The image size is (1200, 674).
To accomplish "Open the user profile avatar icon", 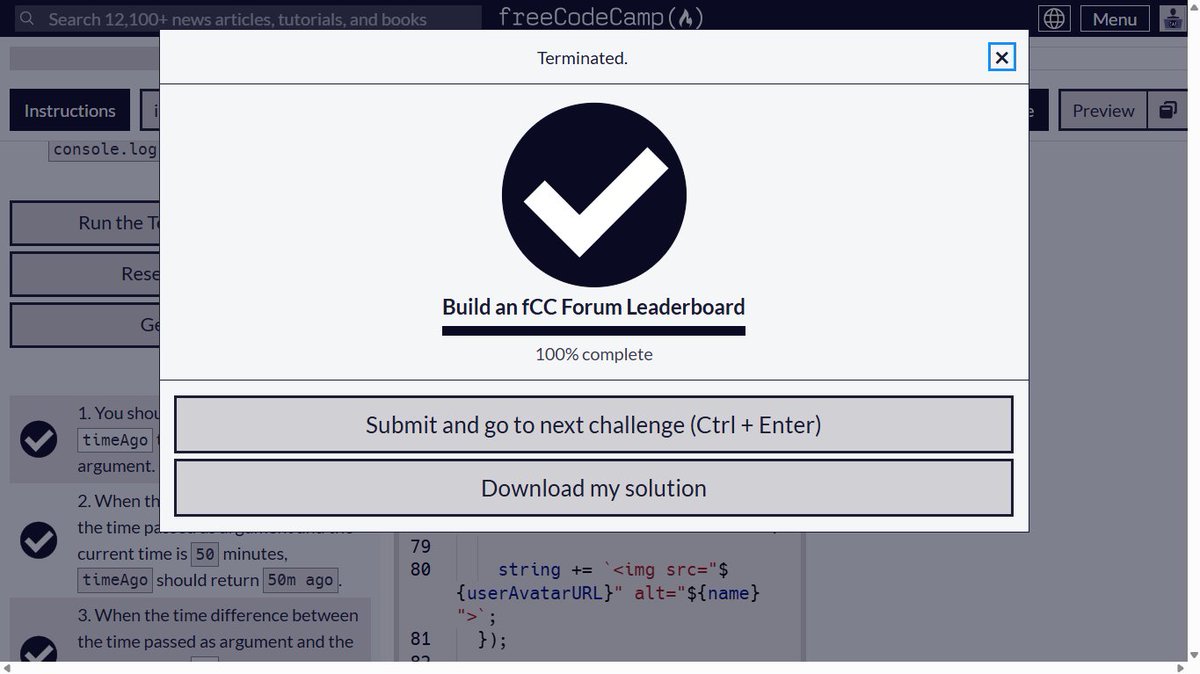I will point(1172,19).
